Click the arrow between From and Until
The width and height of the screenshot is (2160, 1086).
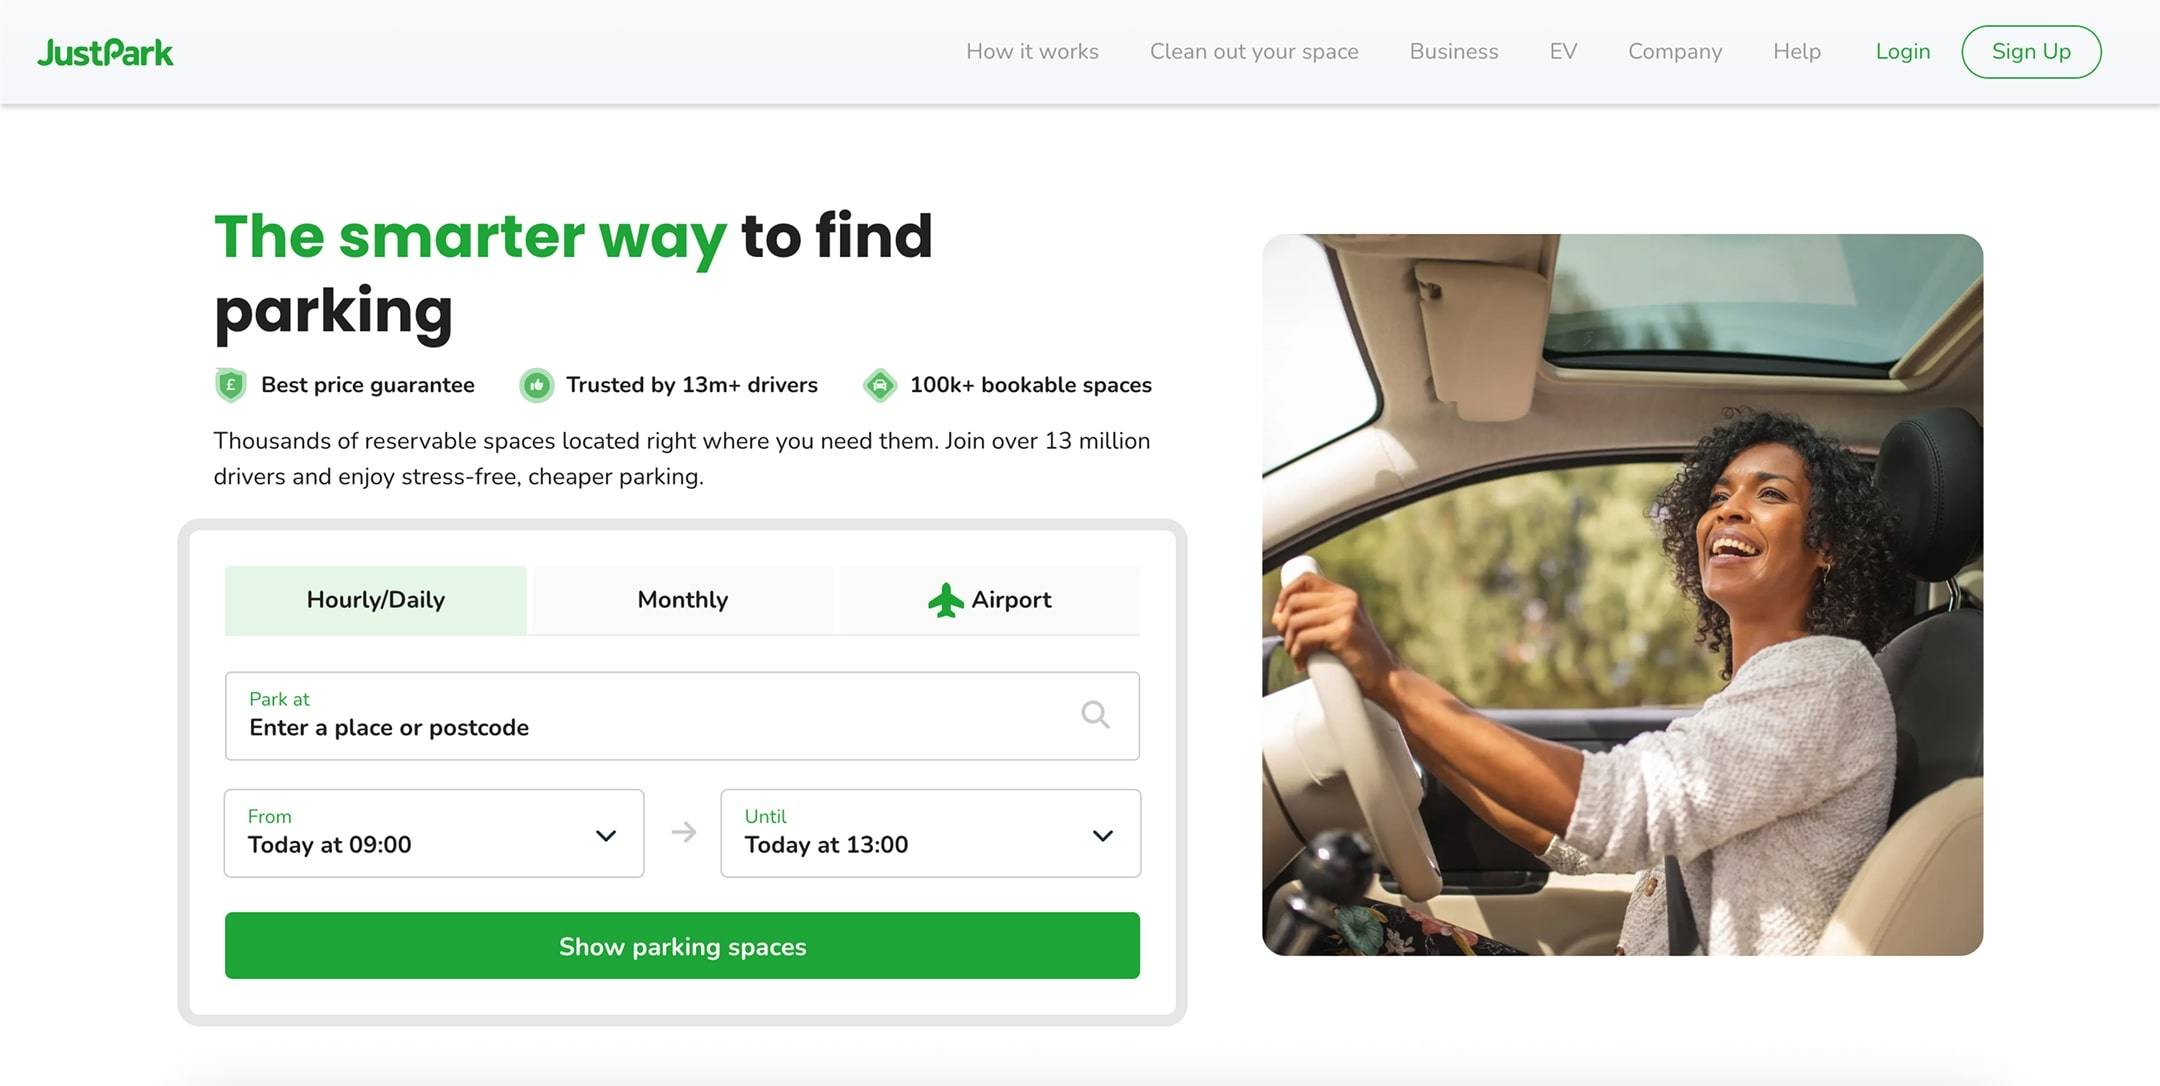(x=683, y=832)
